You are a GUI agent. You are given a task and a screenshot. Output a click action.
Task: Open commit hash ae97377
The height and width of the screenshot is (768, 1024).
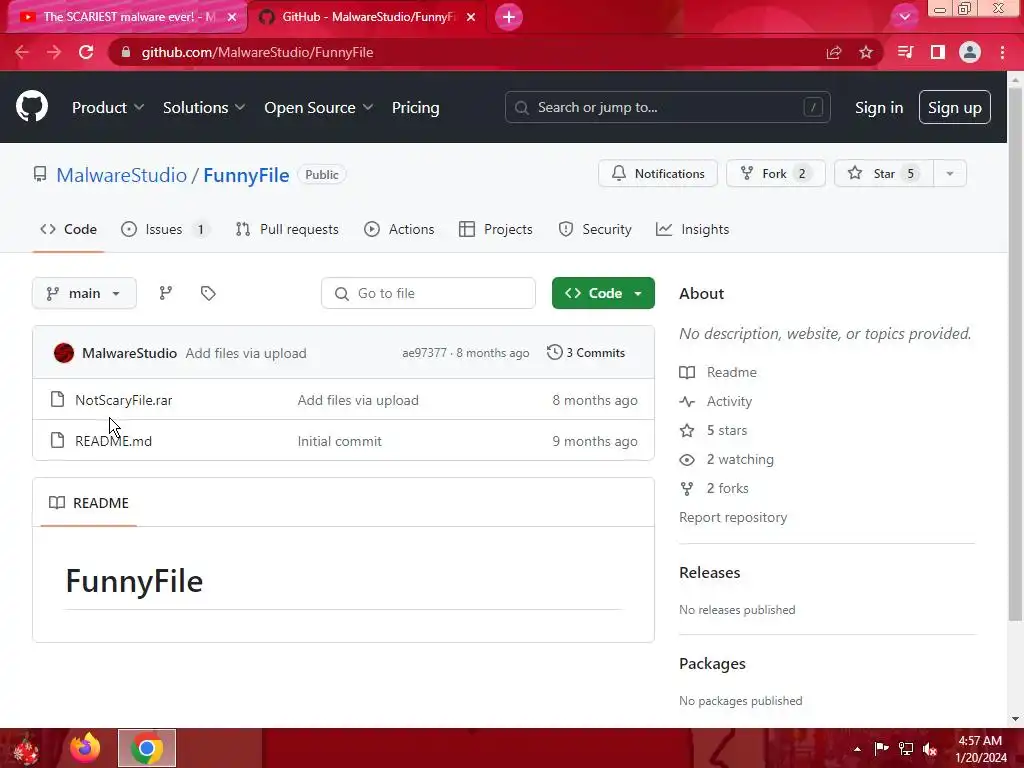[424, 353]
